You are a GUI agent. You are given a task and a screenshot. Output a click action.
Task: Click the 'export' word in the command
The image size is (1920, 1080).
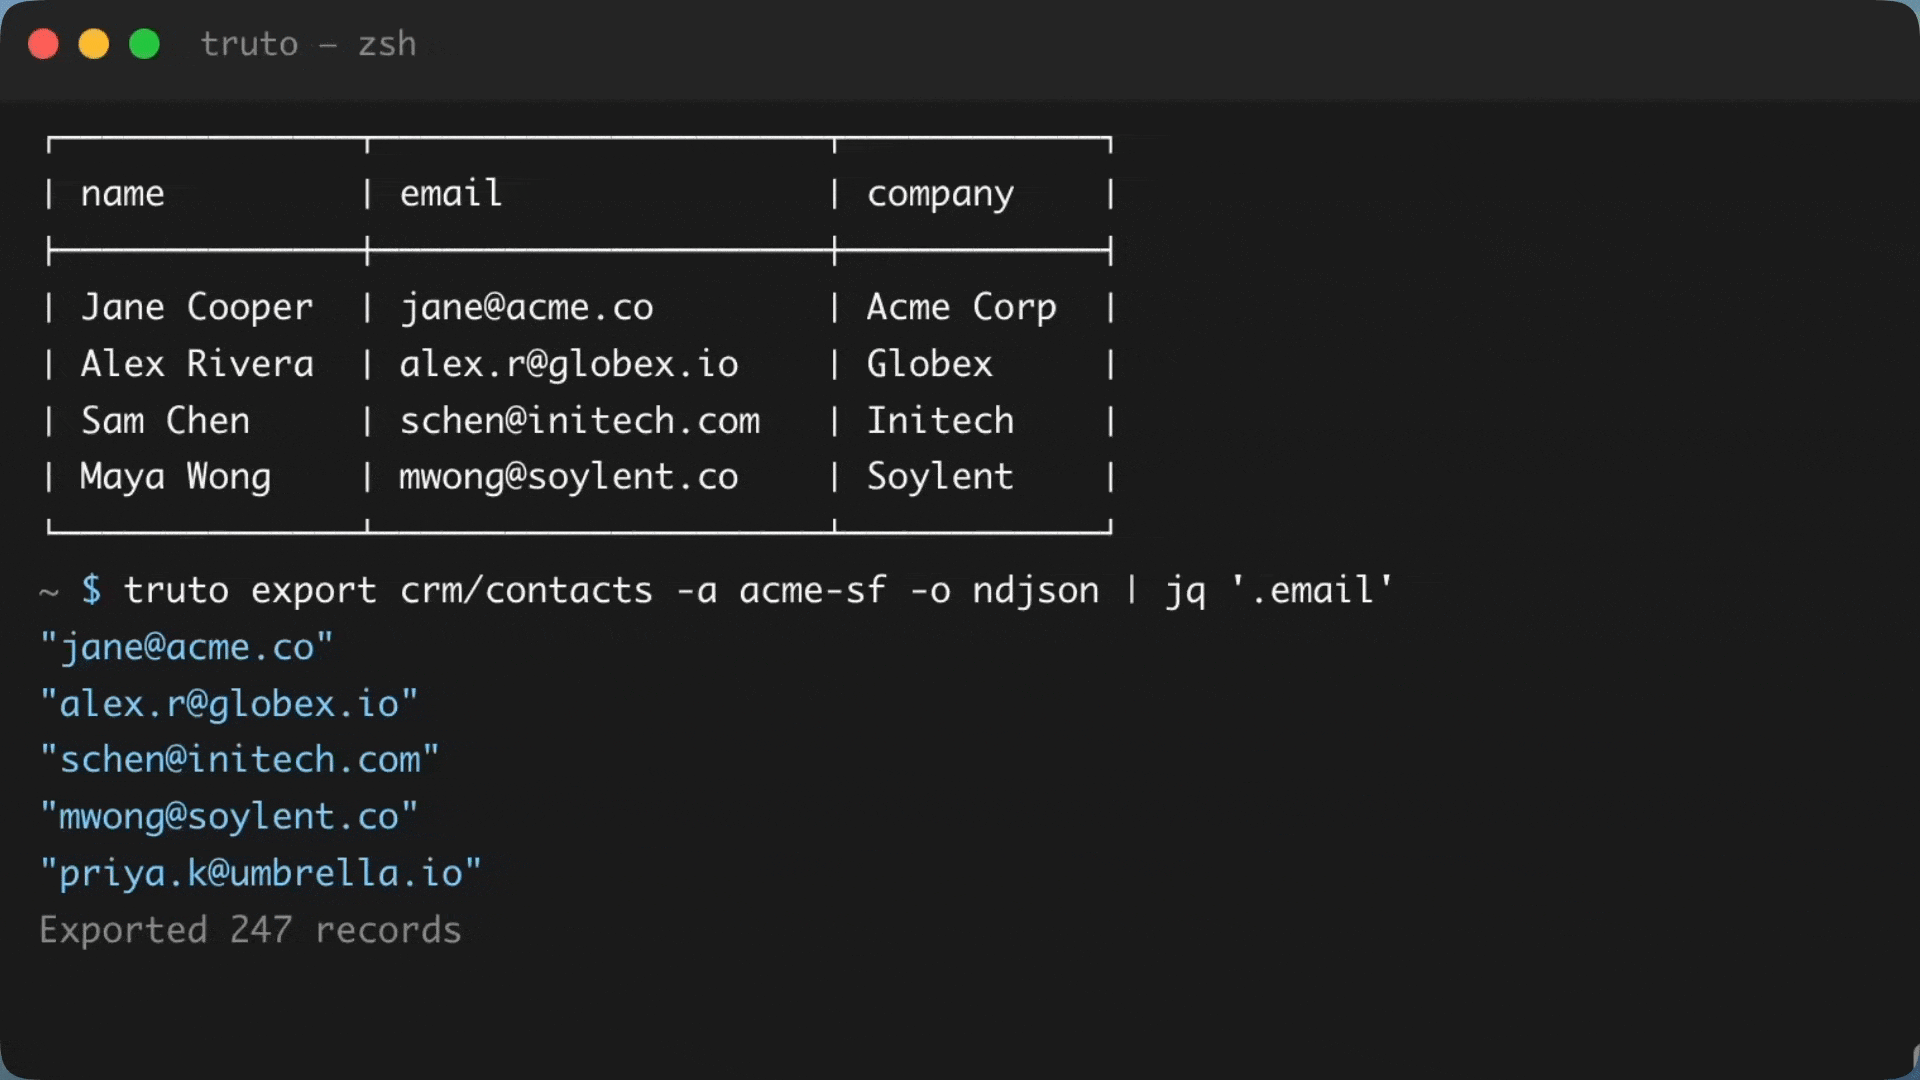[x=313, y=591]
